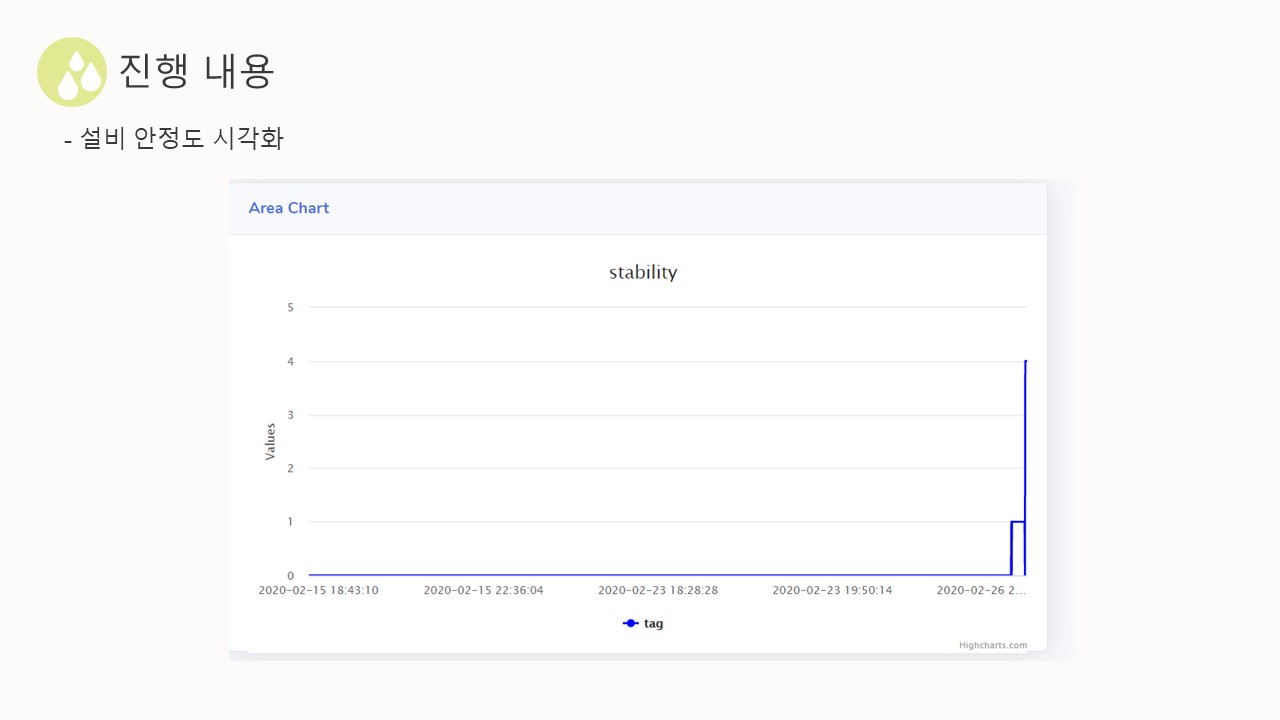Viewport: 1280px width, 720px height.
Task: Click the x-axis label 2020-02-23 19:50:14
Action: pos(832,590)
